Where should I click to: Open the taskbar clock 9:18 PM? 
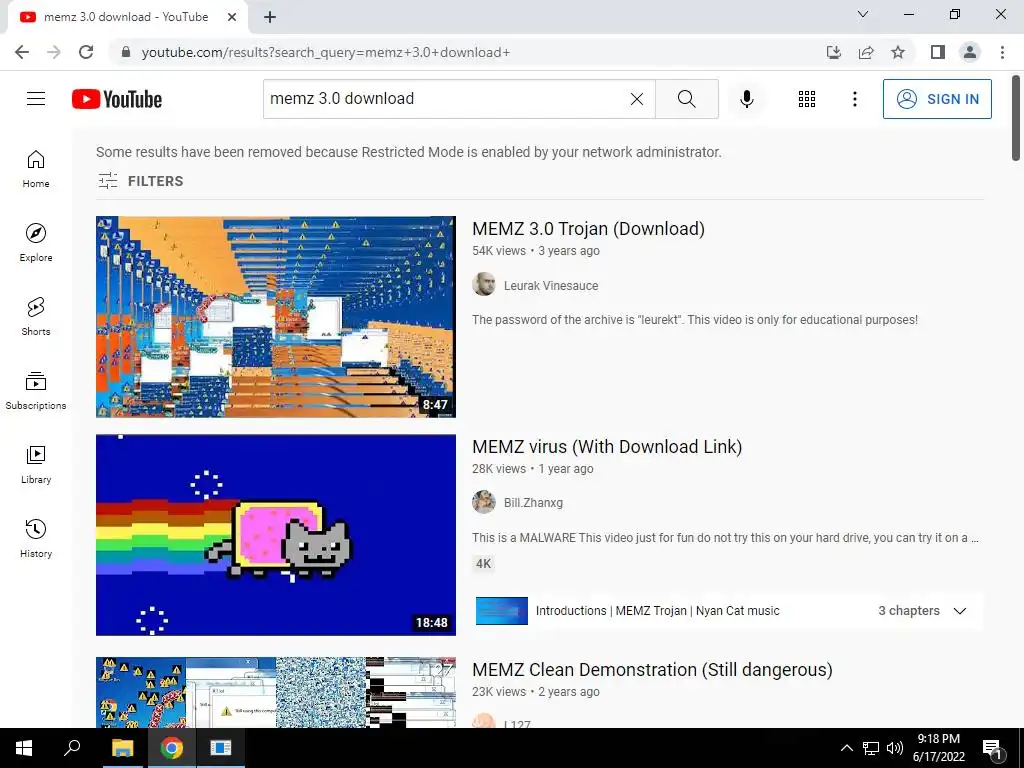click(938, 748)
